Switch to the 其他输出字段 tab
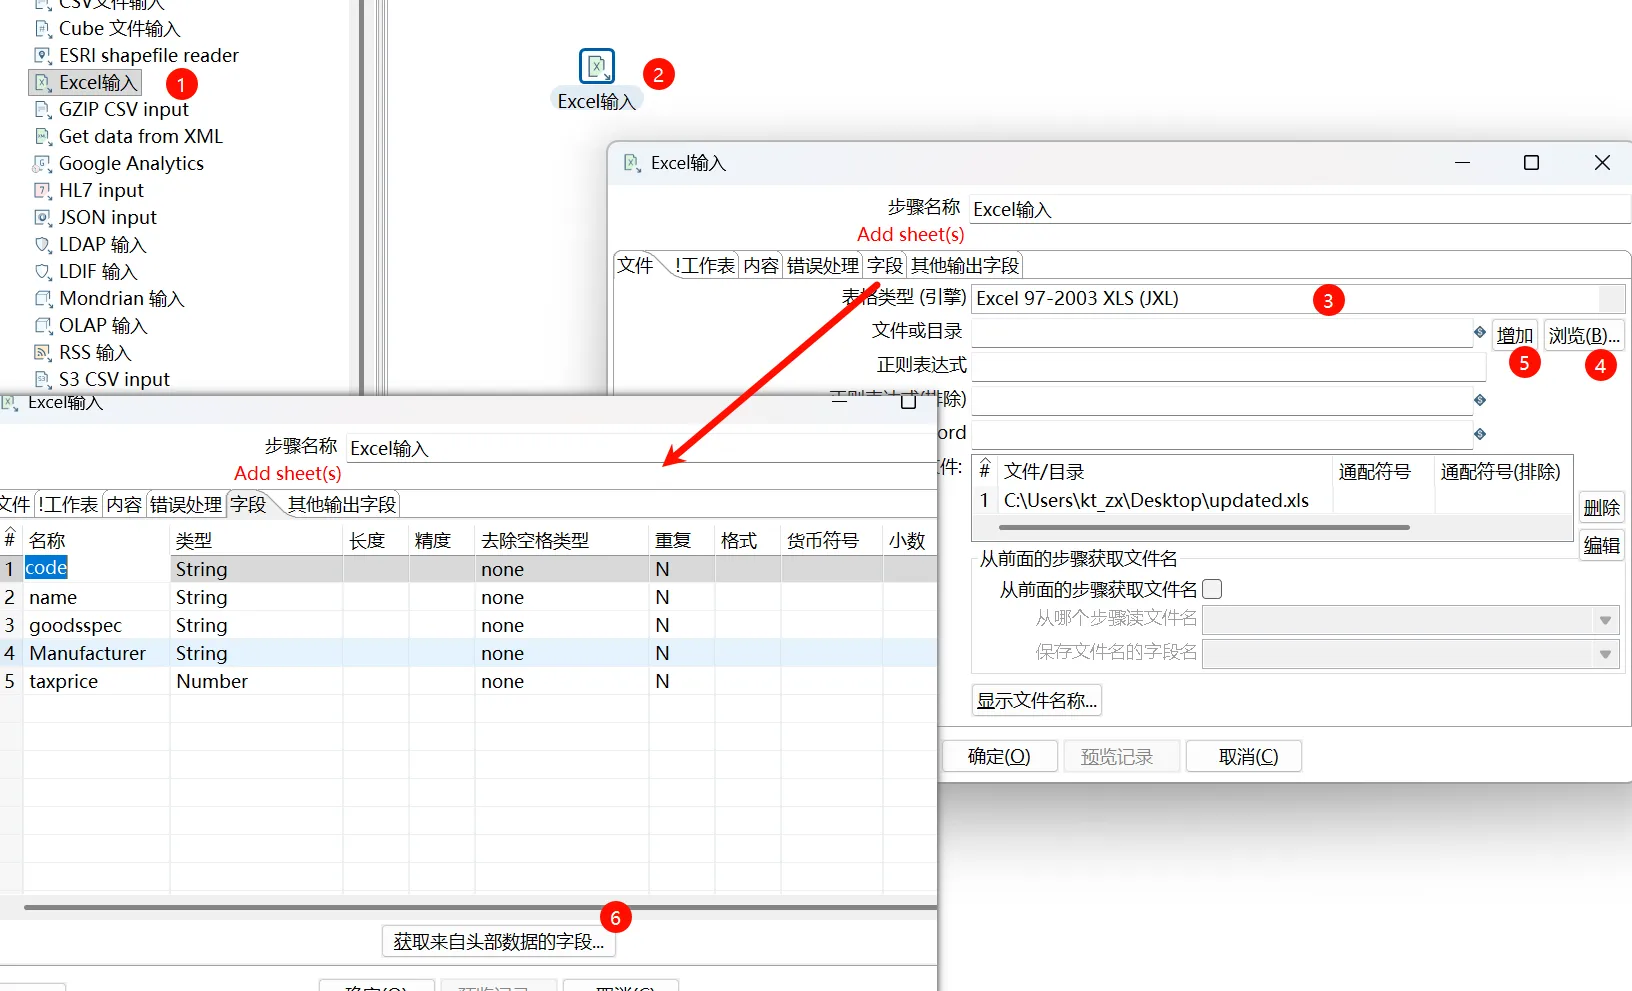This screenshot has width=1632, height=991. (x=964, y=266)
